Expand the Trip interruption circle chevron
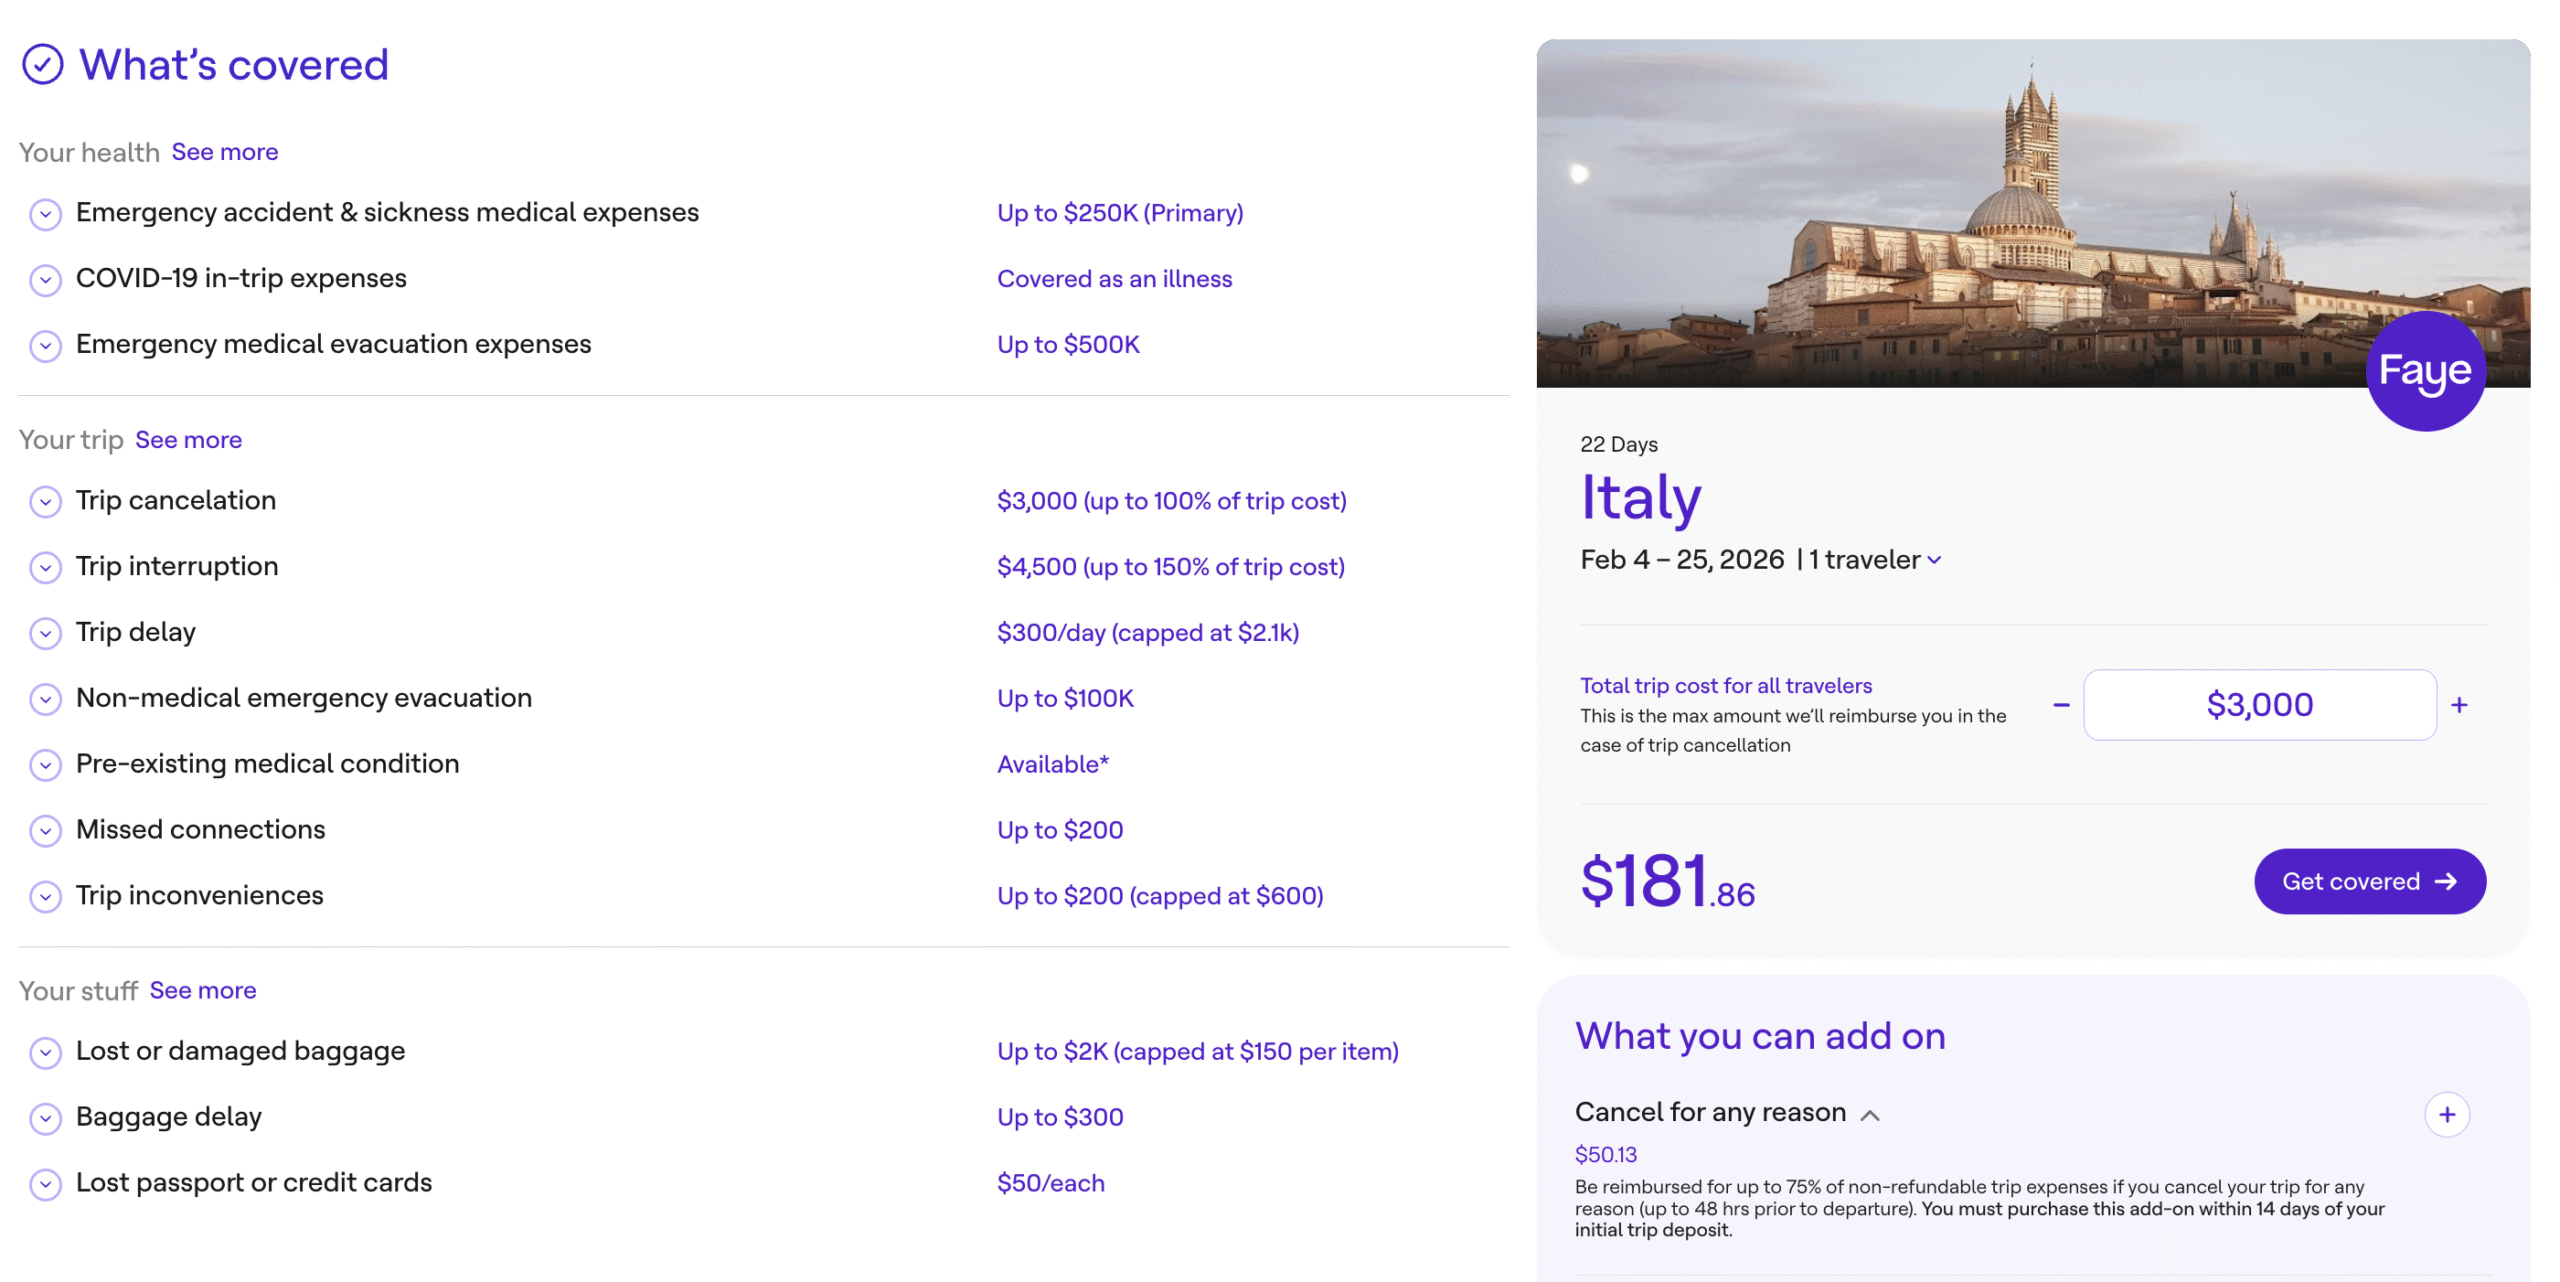The width and height of the screenshot is (2560, 1282). pyautogui.click(x=45, y=567)
